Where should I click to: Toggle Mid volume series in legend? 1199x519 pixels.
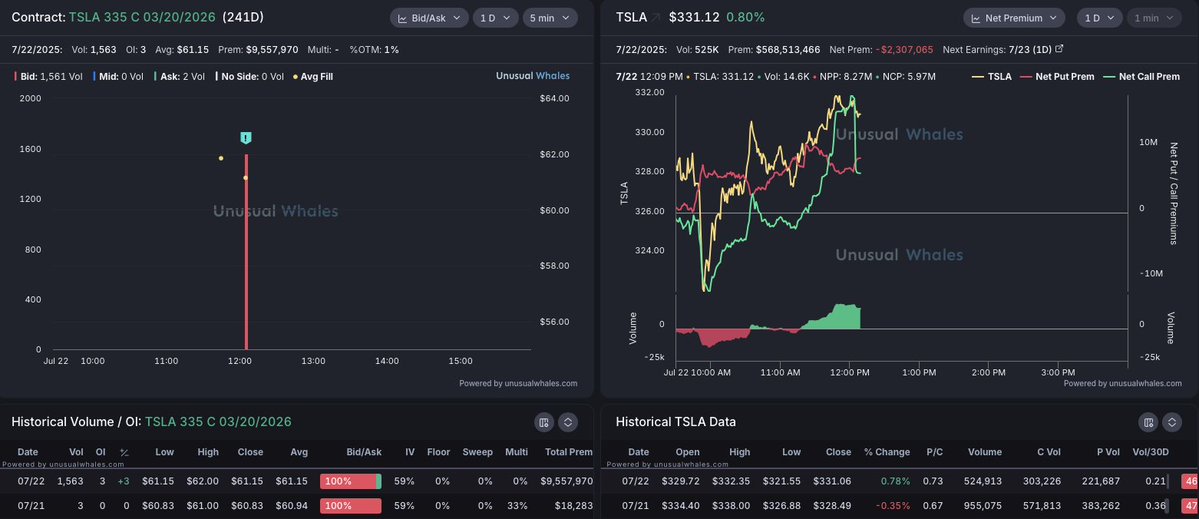pos(119,76)
